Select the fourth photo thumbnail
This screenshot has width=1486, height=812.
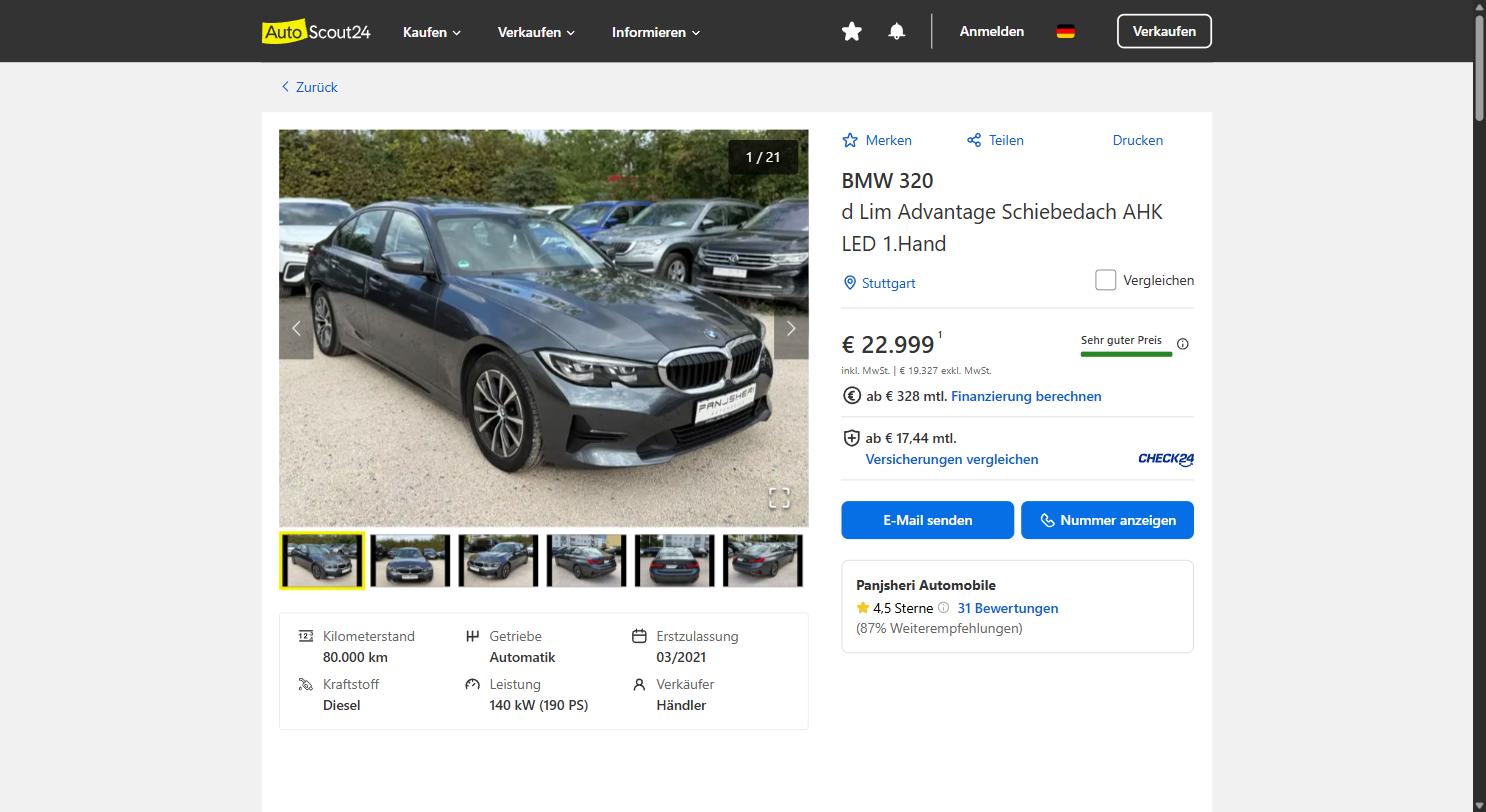pos(586,560)
